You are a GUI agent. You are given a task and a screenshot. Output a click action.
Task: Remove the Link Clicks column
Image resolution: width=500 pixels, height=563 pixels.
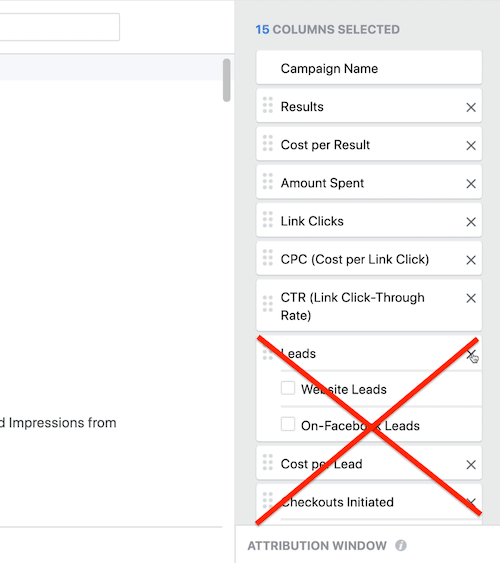(x=471, y=222)
